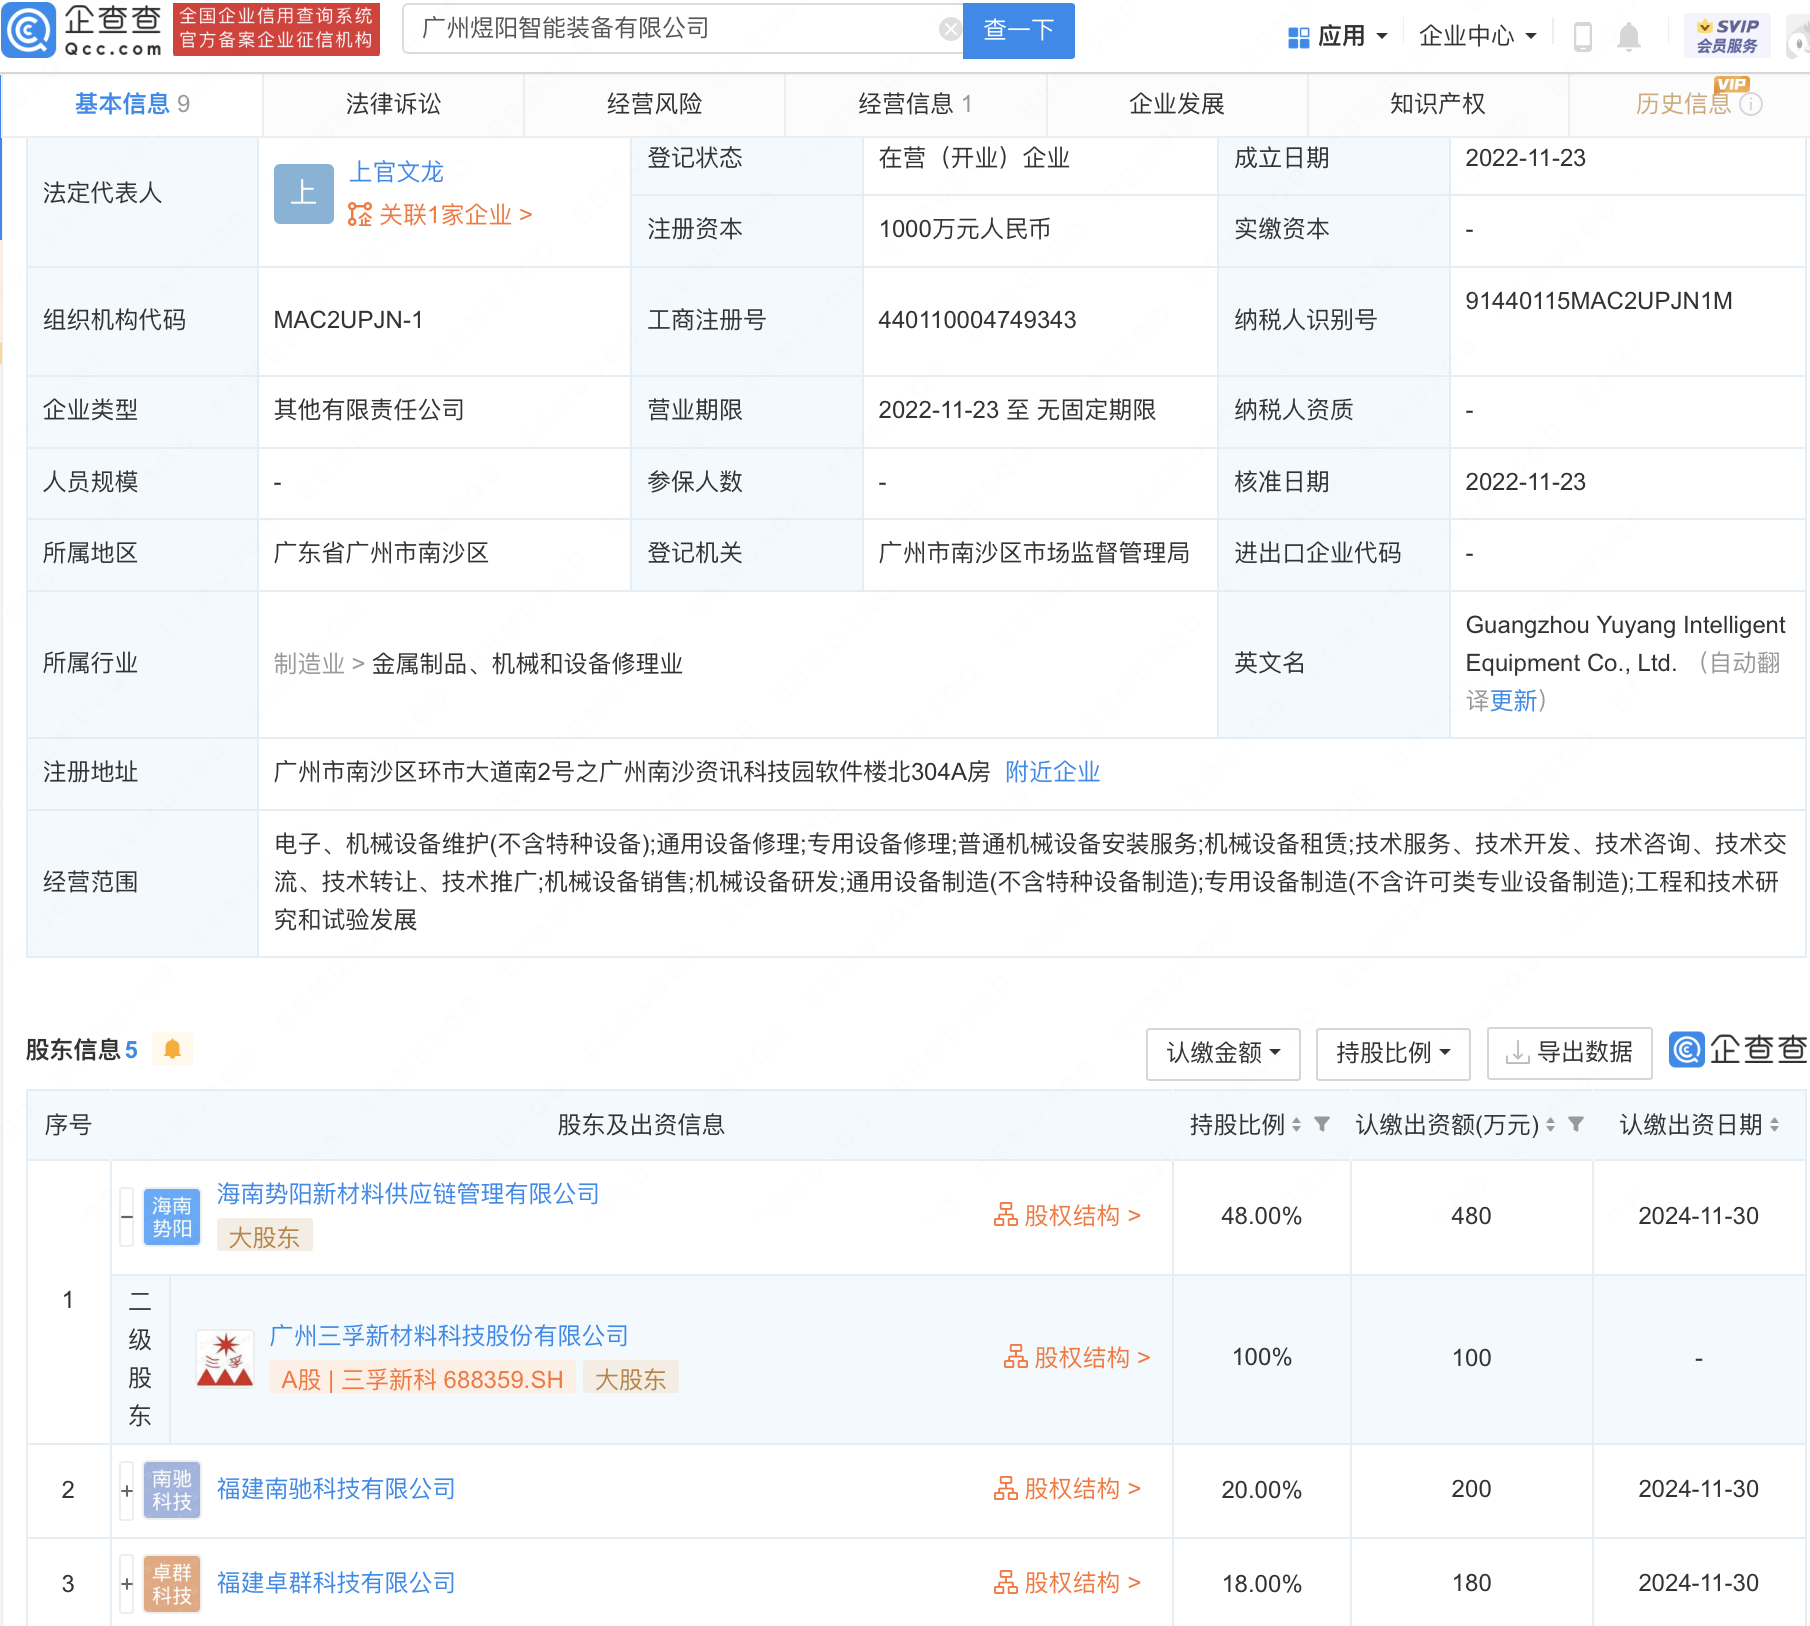This screenshot has width=1810, height=1626.
Task: Open SVIP 会员服务
Action: [1727, 36]
